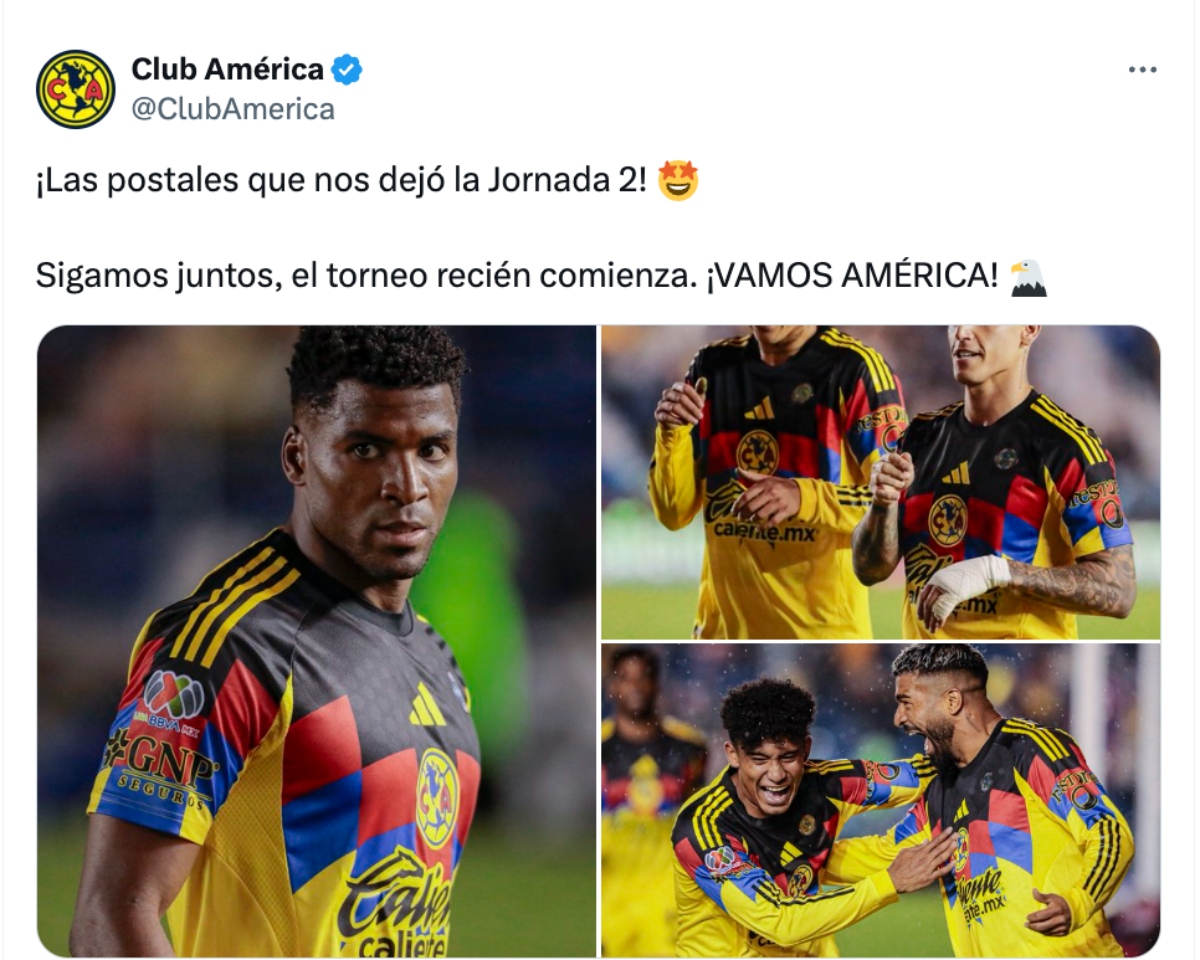1200x960 pixels.
Task: Open the Club América profile avatar
Action: point(75,89)
